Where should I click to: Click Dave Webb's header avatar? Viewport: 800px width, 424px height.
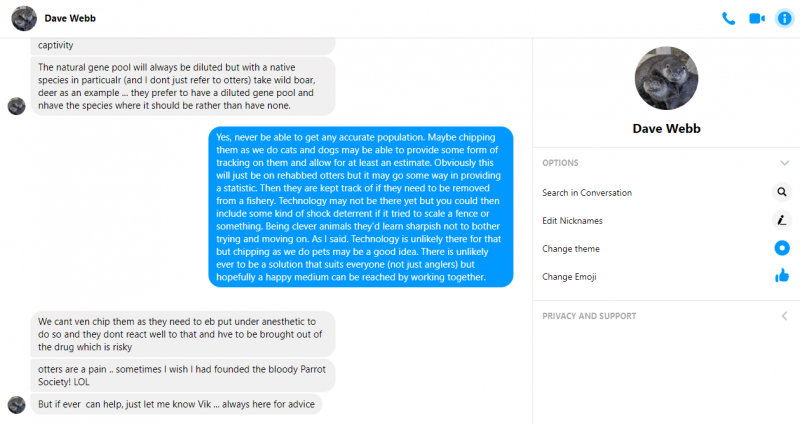coord(24,18)
